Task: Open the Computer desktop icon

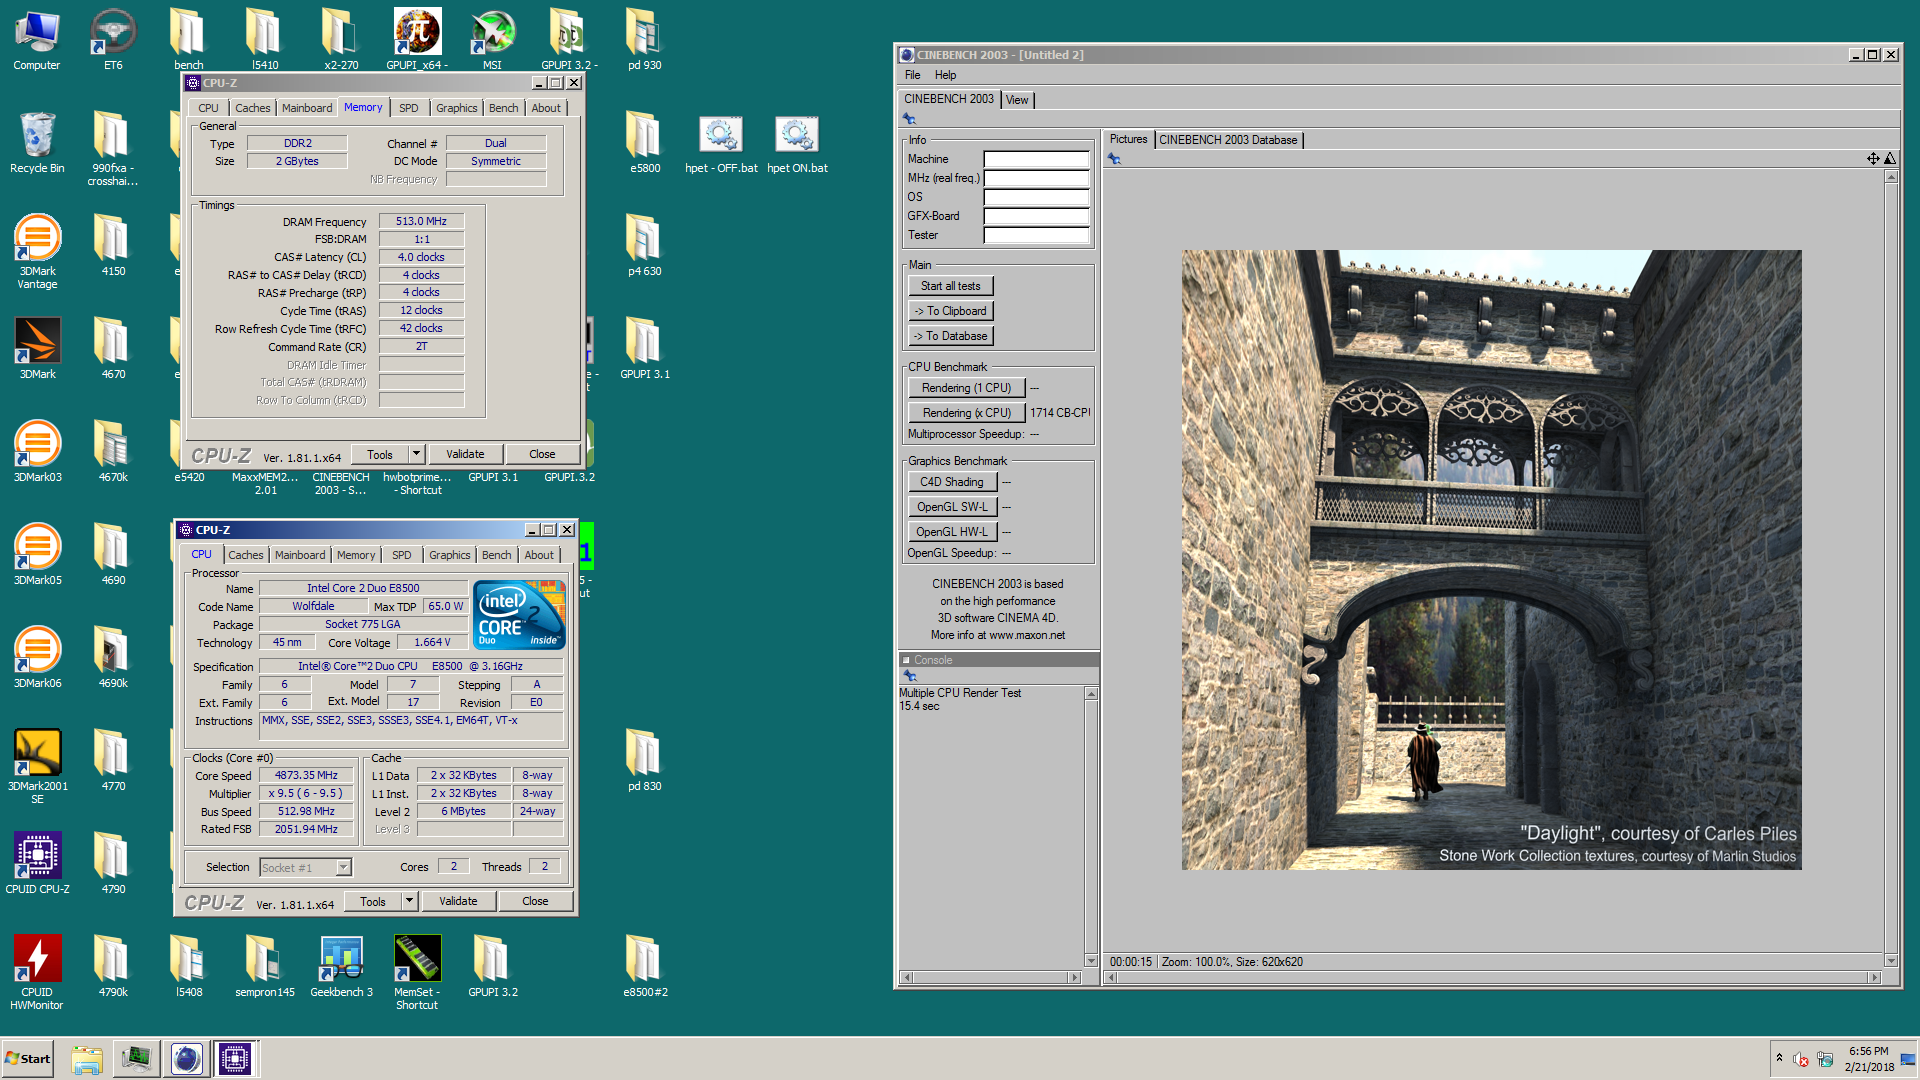Action: [37, 40]
